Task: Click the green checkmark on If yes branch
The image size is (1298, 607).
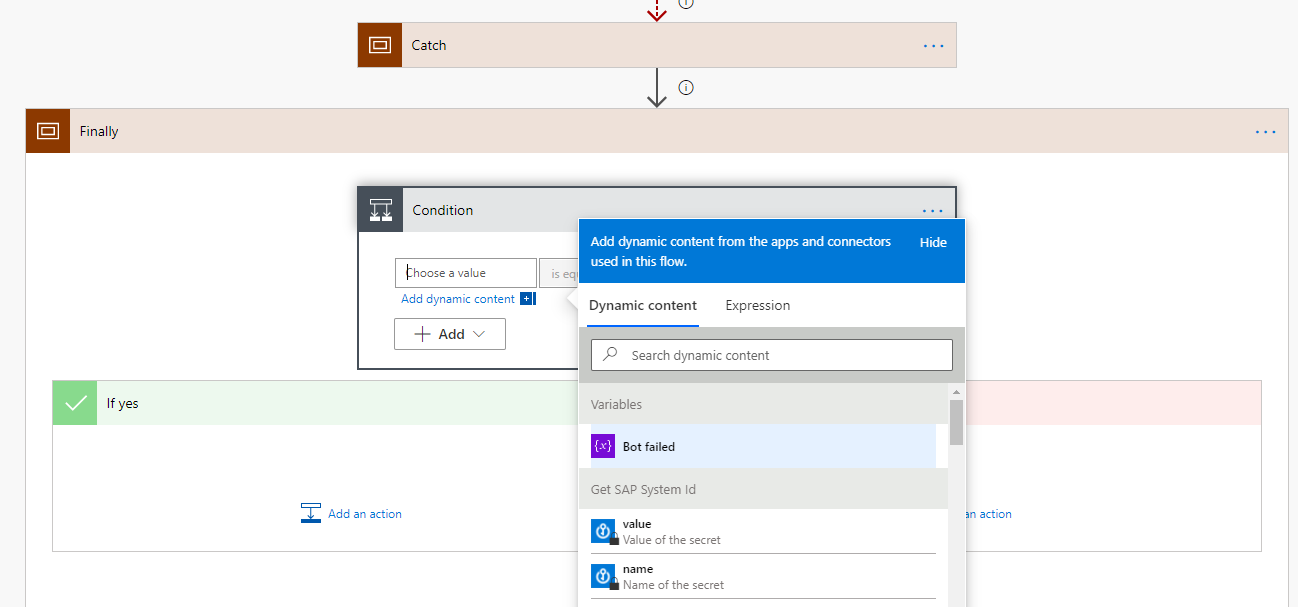Action: tap(74, 403)
